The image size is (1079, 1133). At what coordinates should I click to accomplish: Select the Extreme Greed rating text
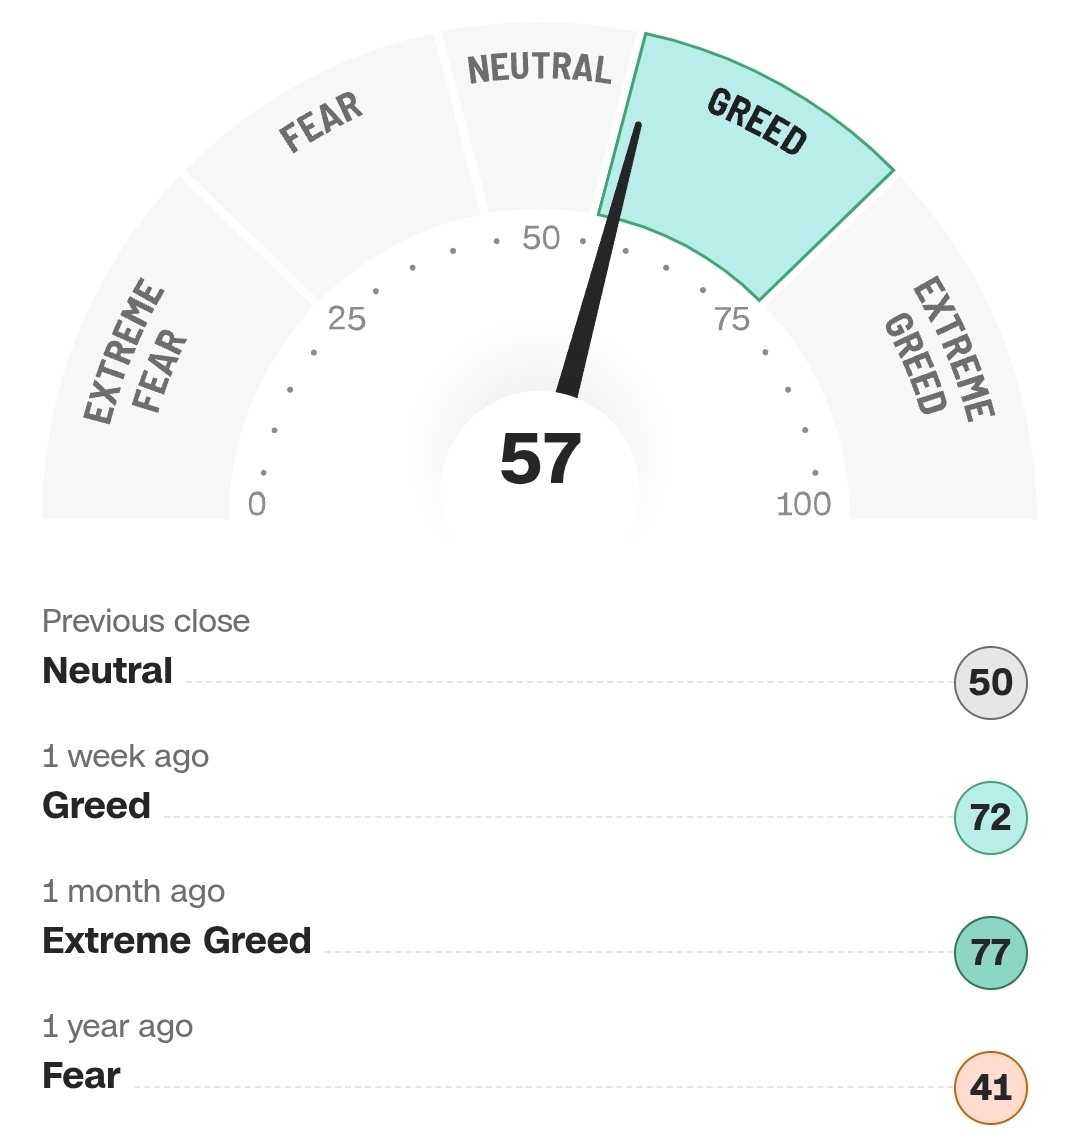(x=176, y=941)
